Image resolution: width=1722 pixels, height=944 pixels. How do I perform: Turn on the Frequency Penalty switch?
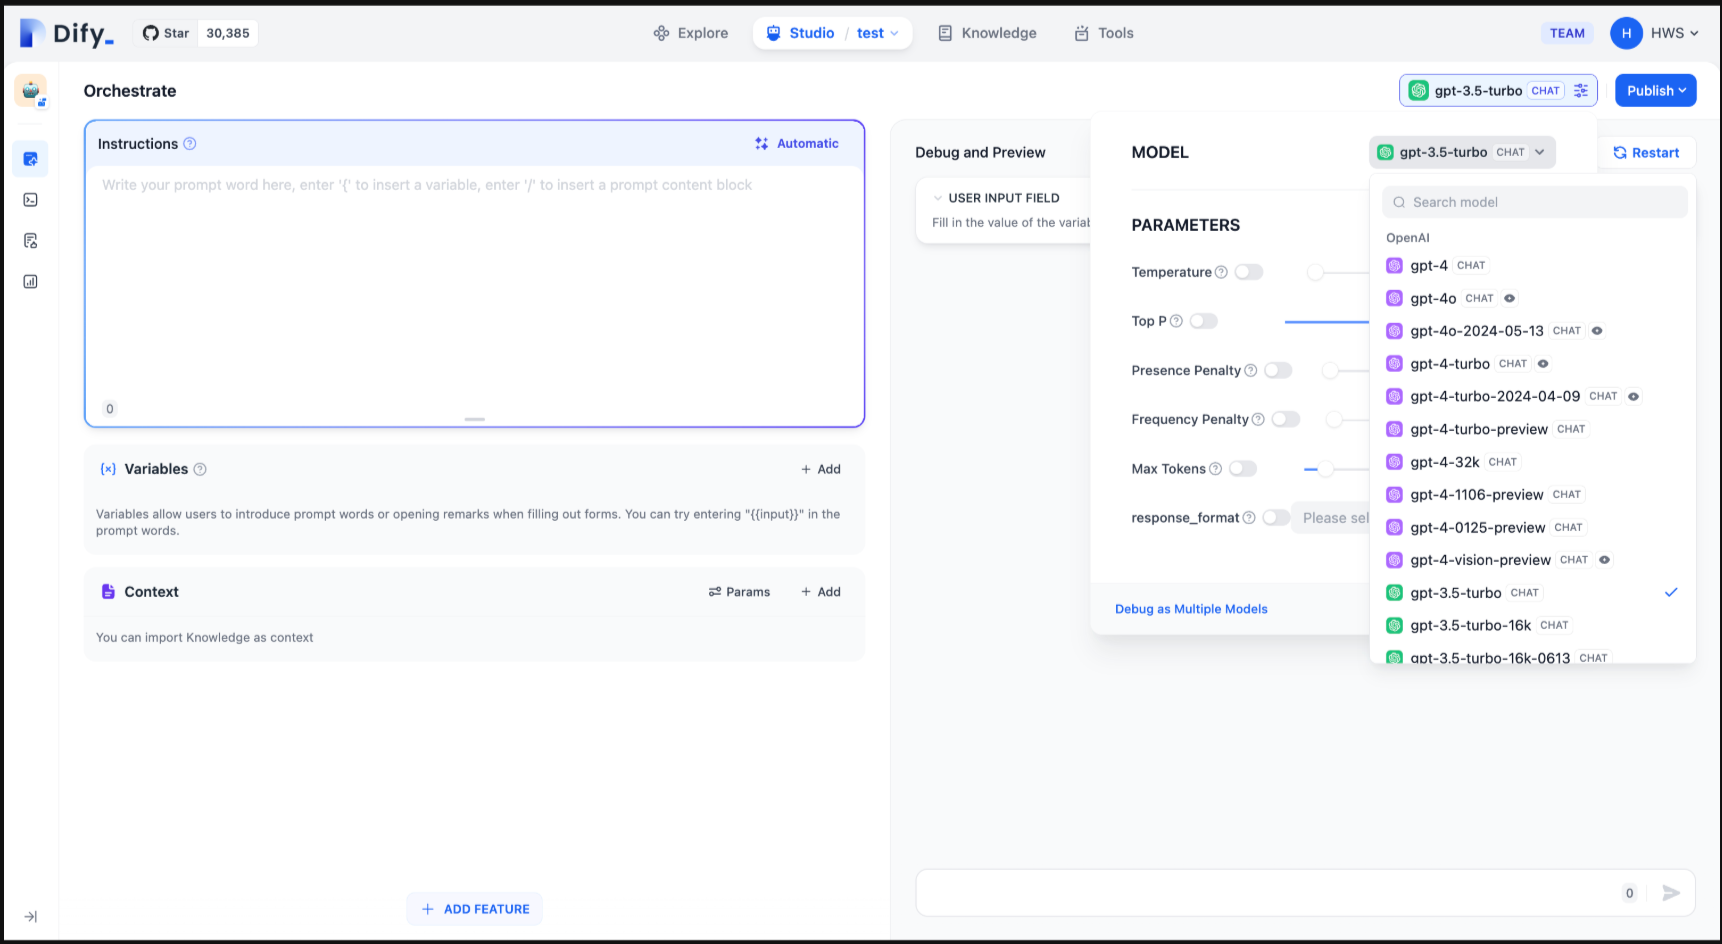pos(1286,419)
